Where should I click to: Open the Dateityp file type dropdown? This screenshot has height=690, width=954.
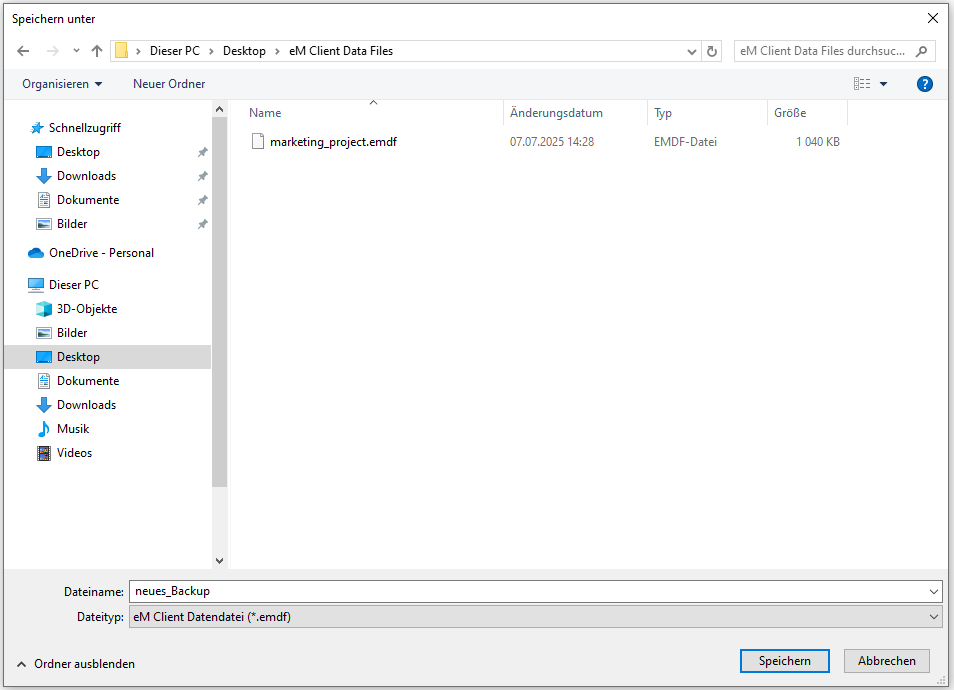(536, 617)
